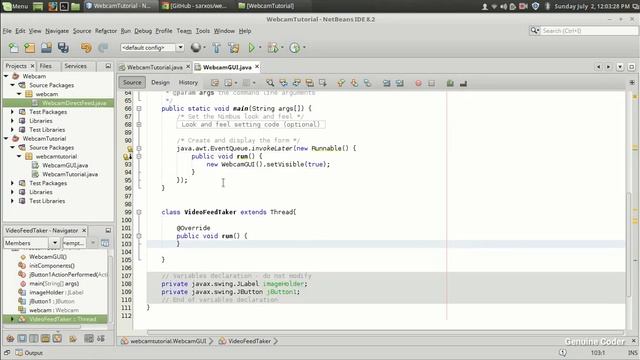
Task: Click the Debug Project toolbar icon
Action: (273, 48)
